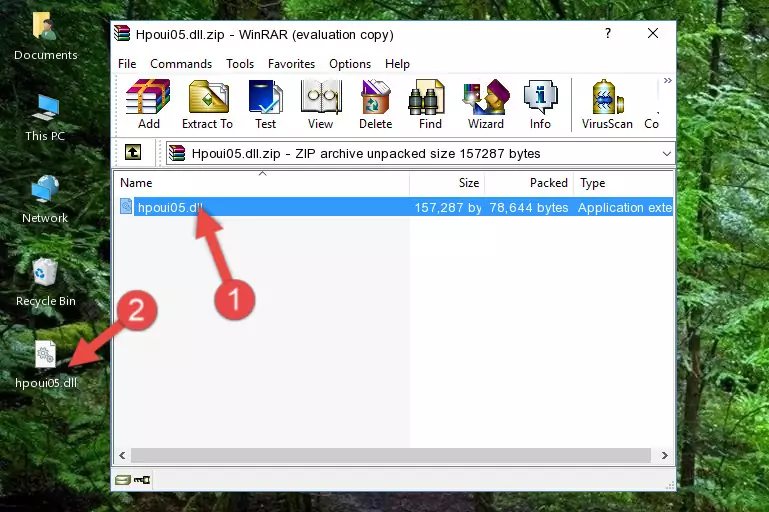
Task: Select the hpoui05.dll desktop file
Action: click(x=46, y=365)
